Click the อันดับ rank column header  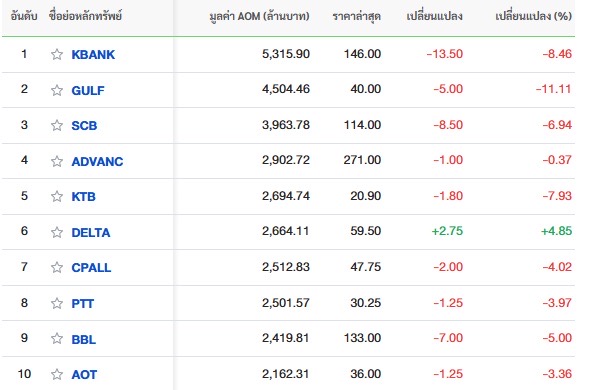tap(24, 16)
